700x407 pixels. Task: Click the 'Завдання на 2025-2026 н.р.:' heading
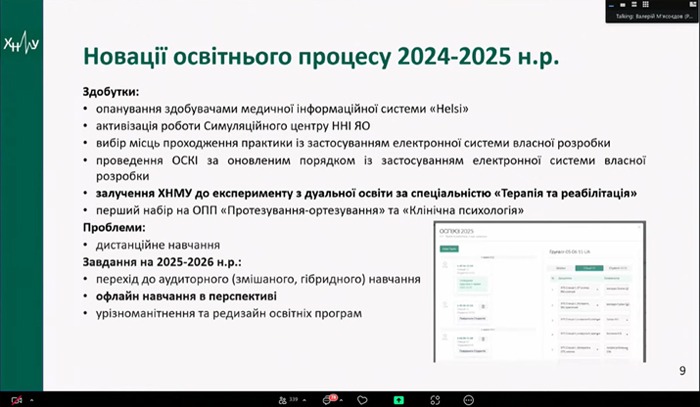click(x=162, y=262)
